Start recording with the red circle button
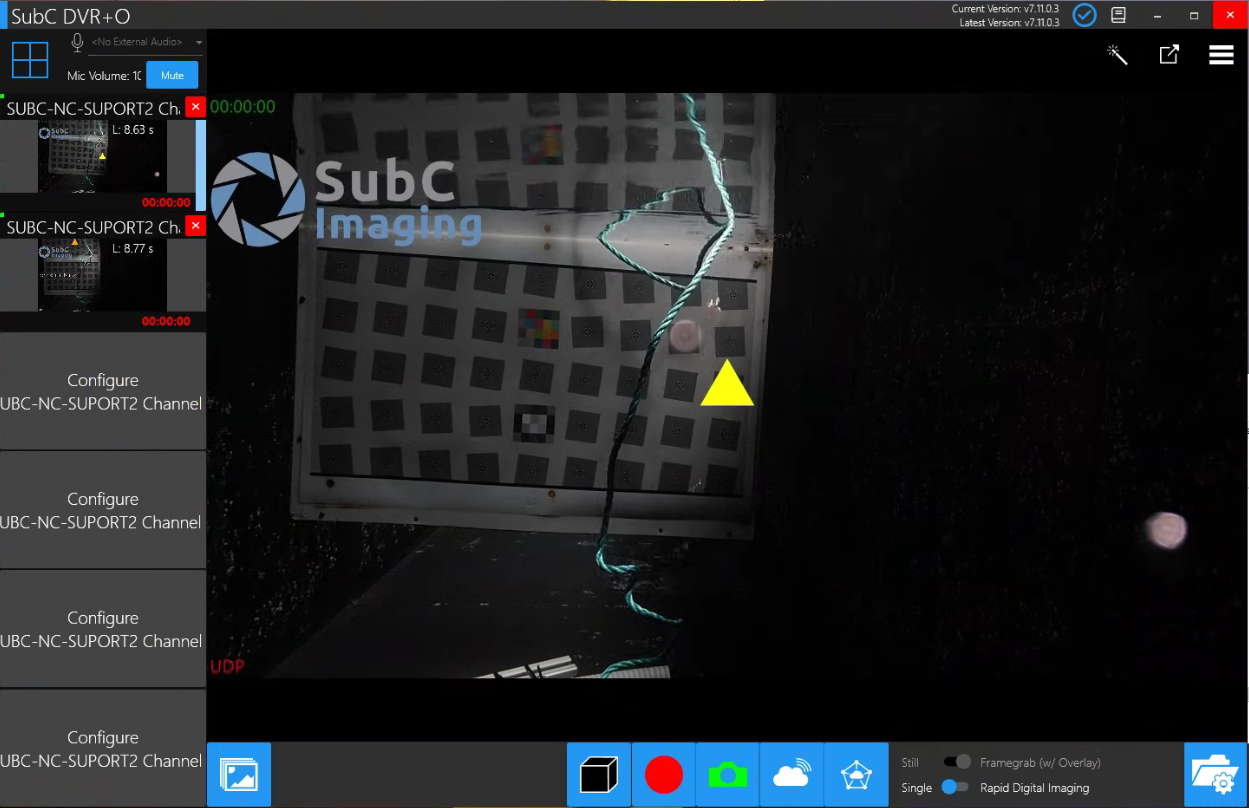Viewport: 1249px width, 808px height. (x=663, y=775)
